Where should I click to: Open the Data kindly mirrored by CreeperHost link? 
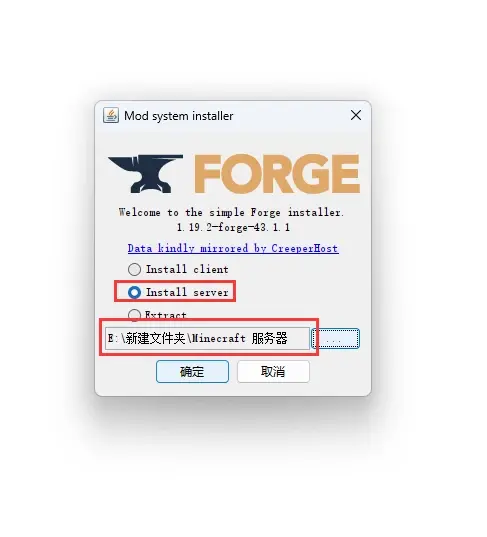tap(233, 248)
